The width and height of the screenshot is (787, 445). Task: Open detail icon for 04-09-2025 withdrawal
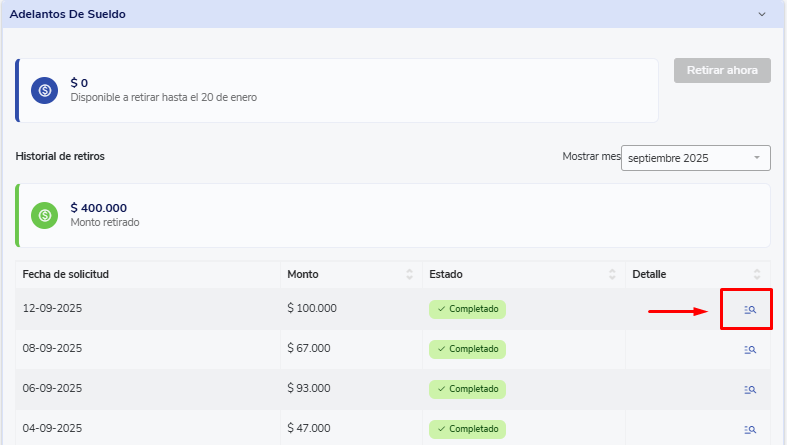coord(750,429)
